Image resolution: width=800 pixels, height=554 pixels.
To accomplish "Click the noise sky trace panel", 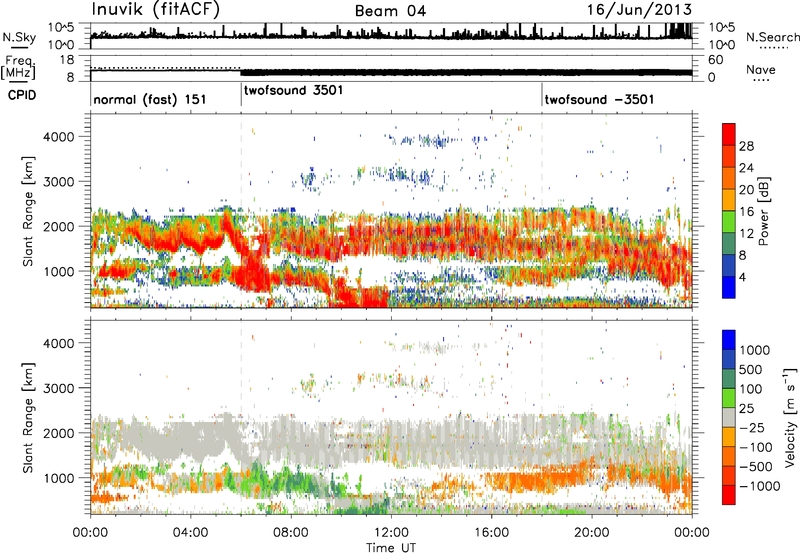I will [391, 36].
